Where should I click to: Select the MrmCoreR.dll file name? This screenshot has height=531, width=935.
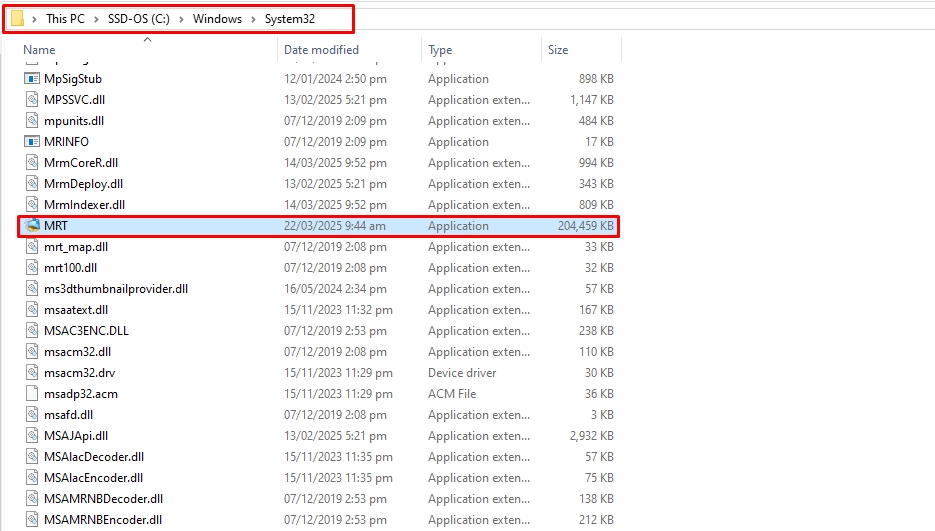coord(81,163)
